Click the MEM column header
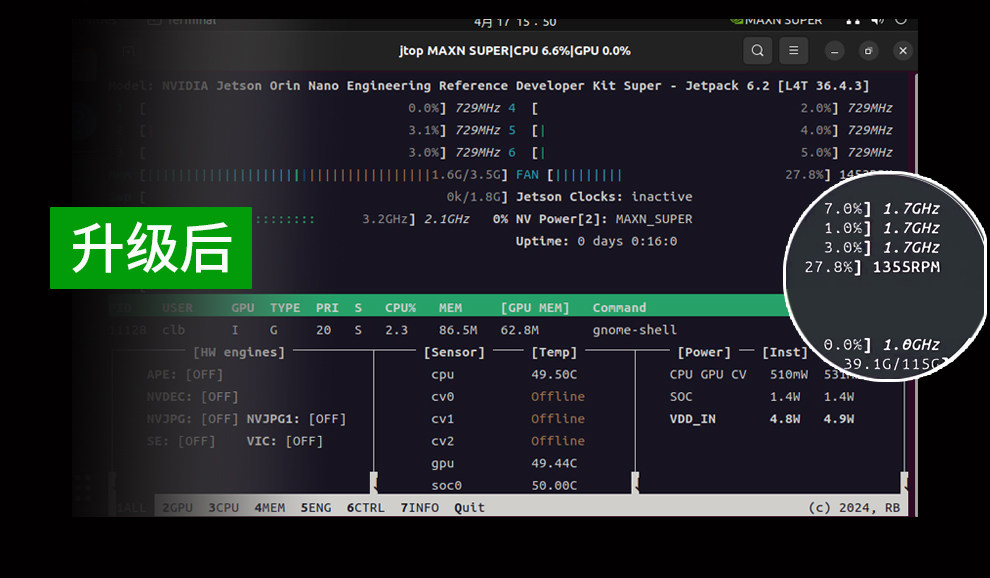Image resolution: width=990 pixels, height=578 pixels. [x=450, y=308]
